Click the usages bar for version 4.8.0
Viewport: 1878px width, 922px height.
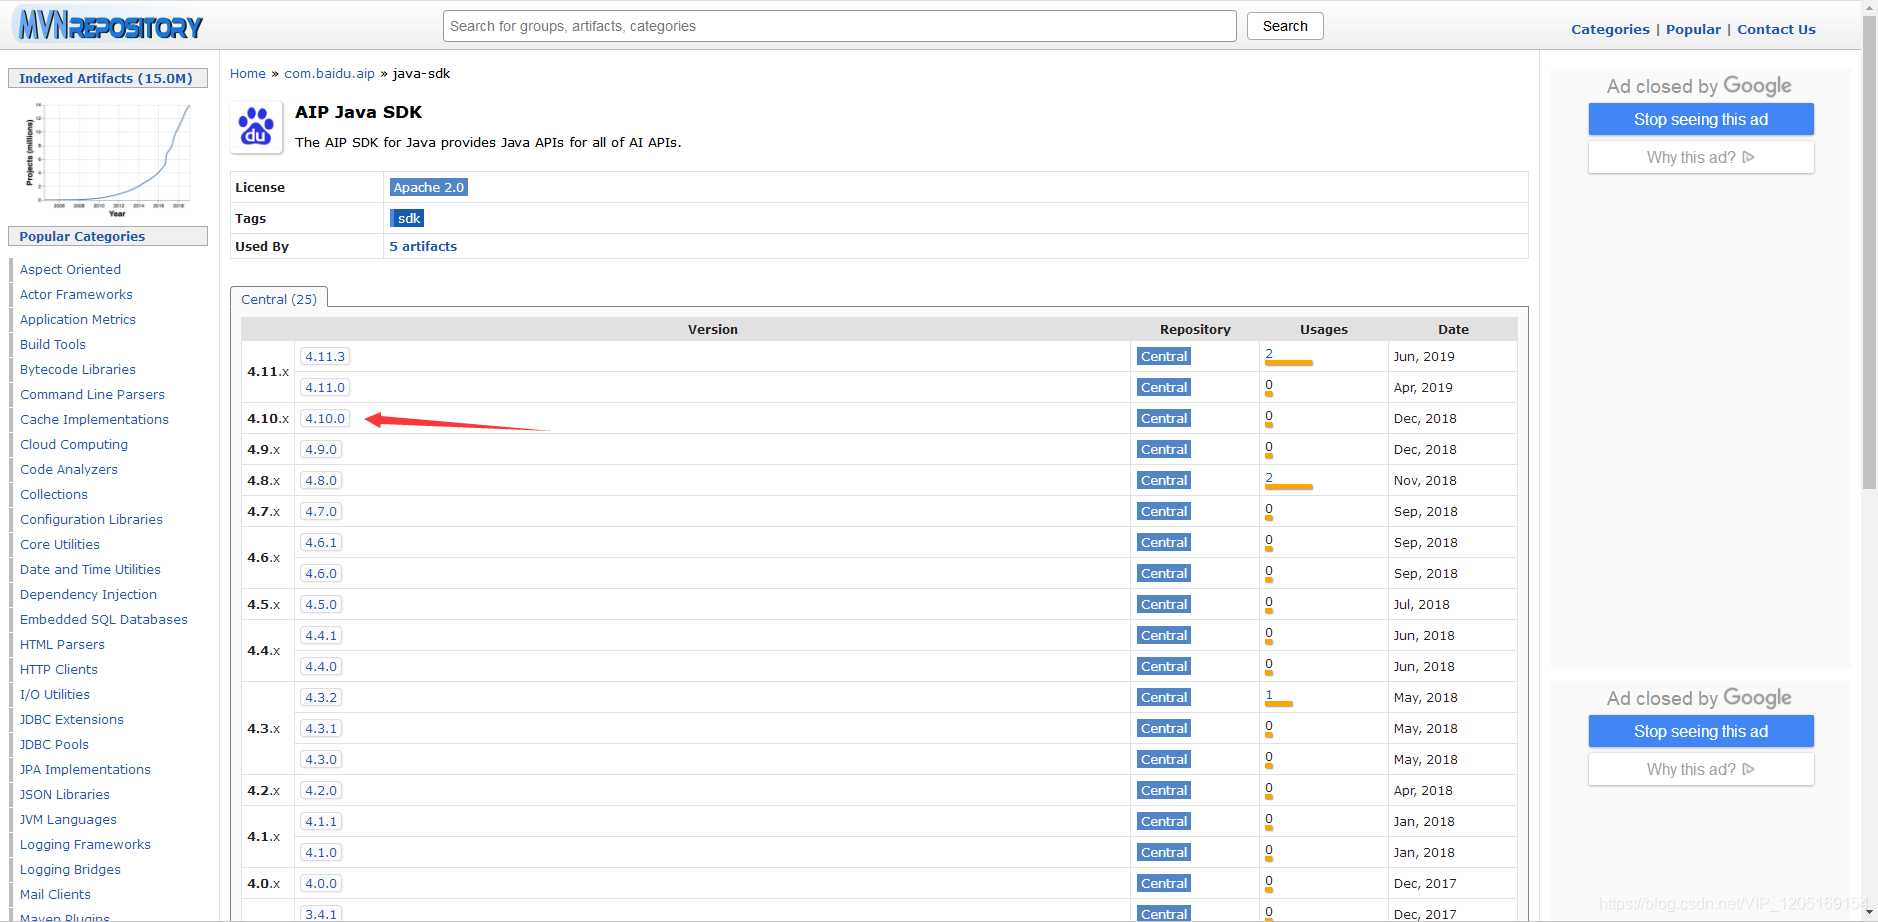click(1288, 486)
